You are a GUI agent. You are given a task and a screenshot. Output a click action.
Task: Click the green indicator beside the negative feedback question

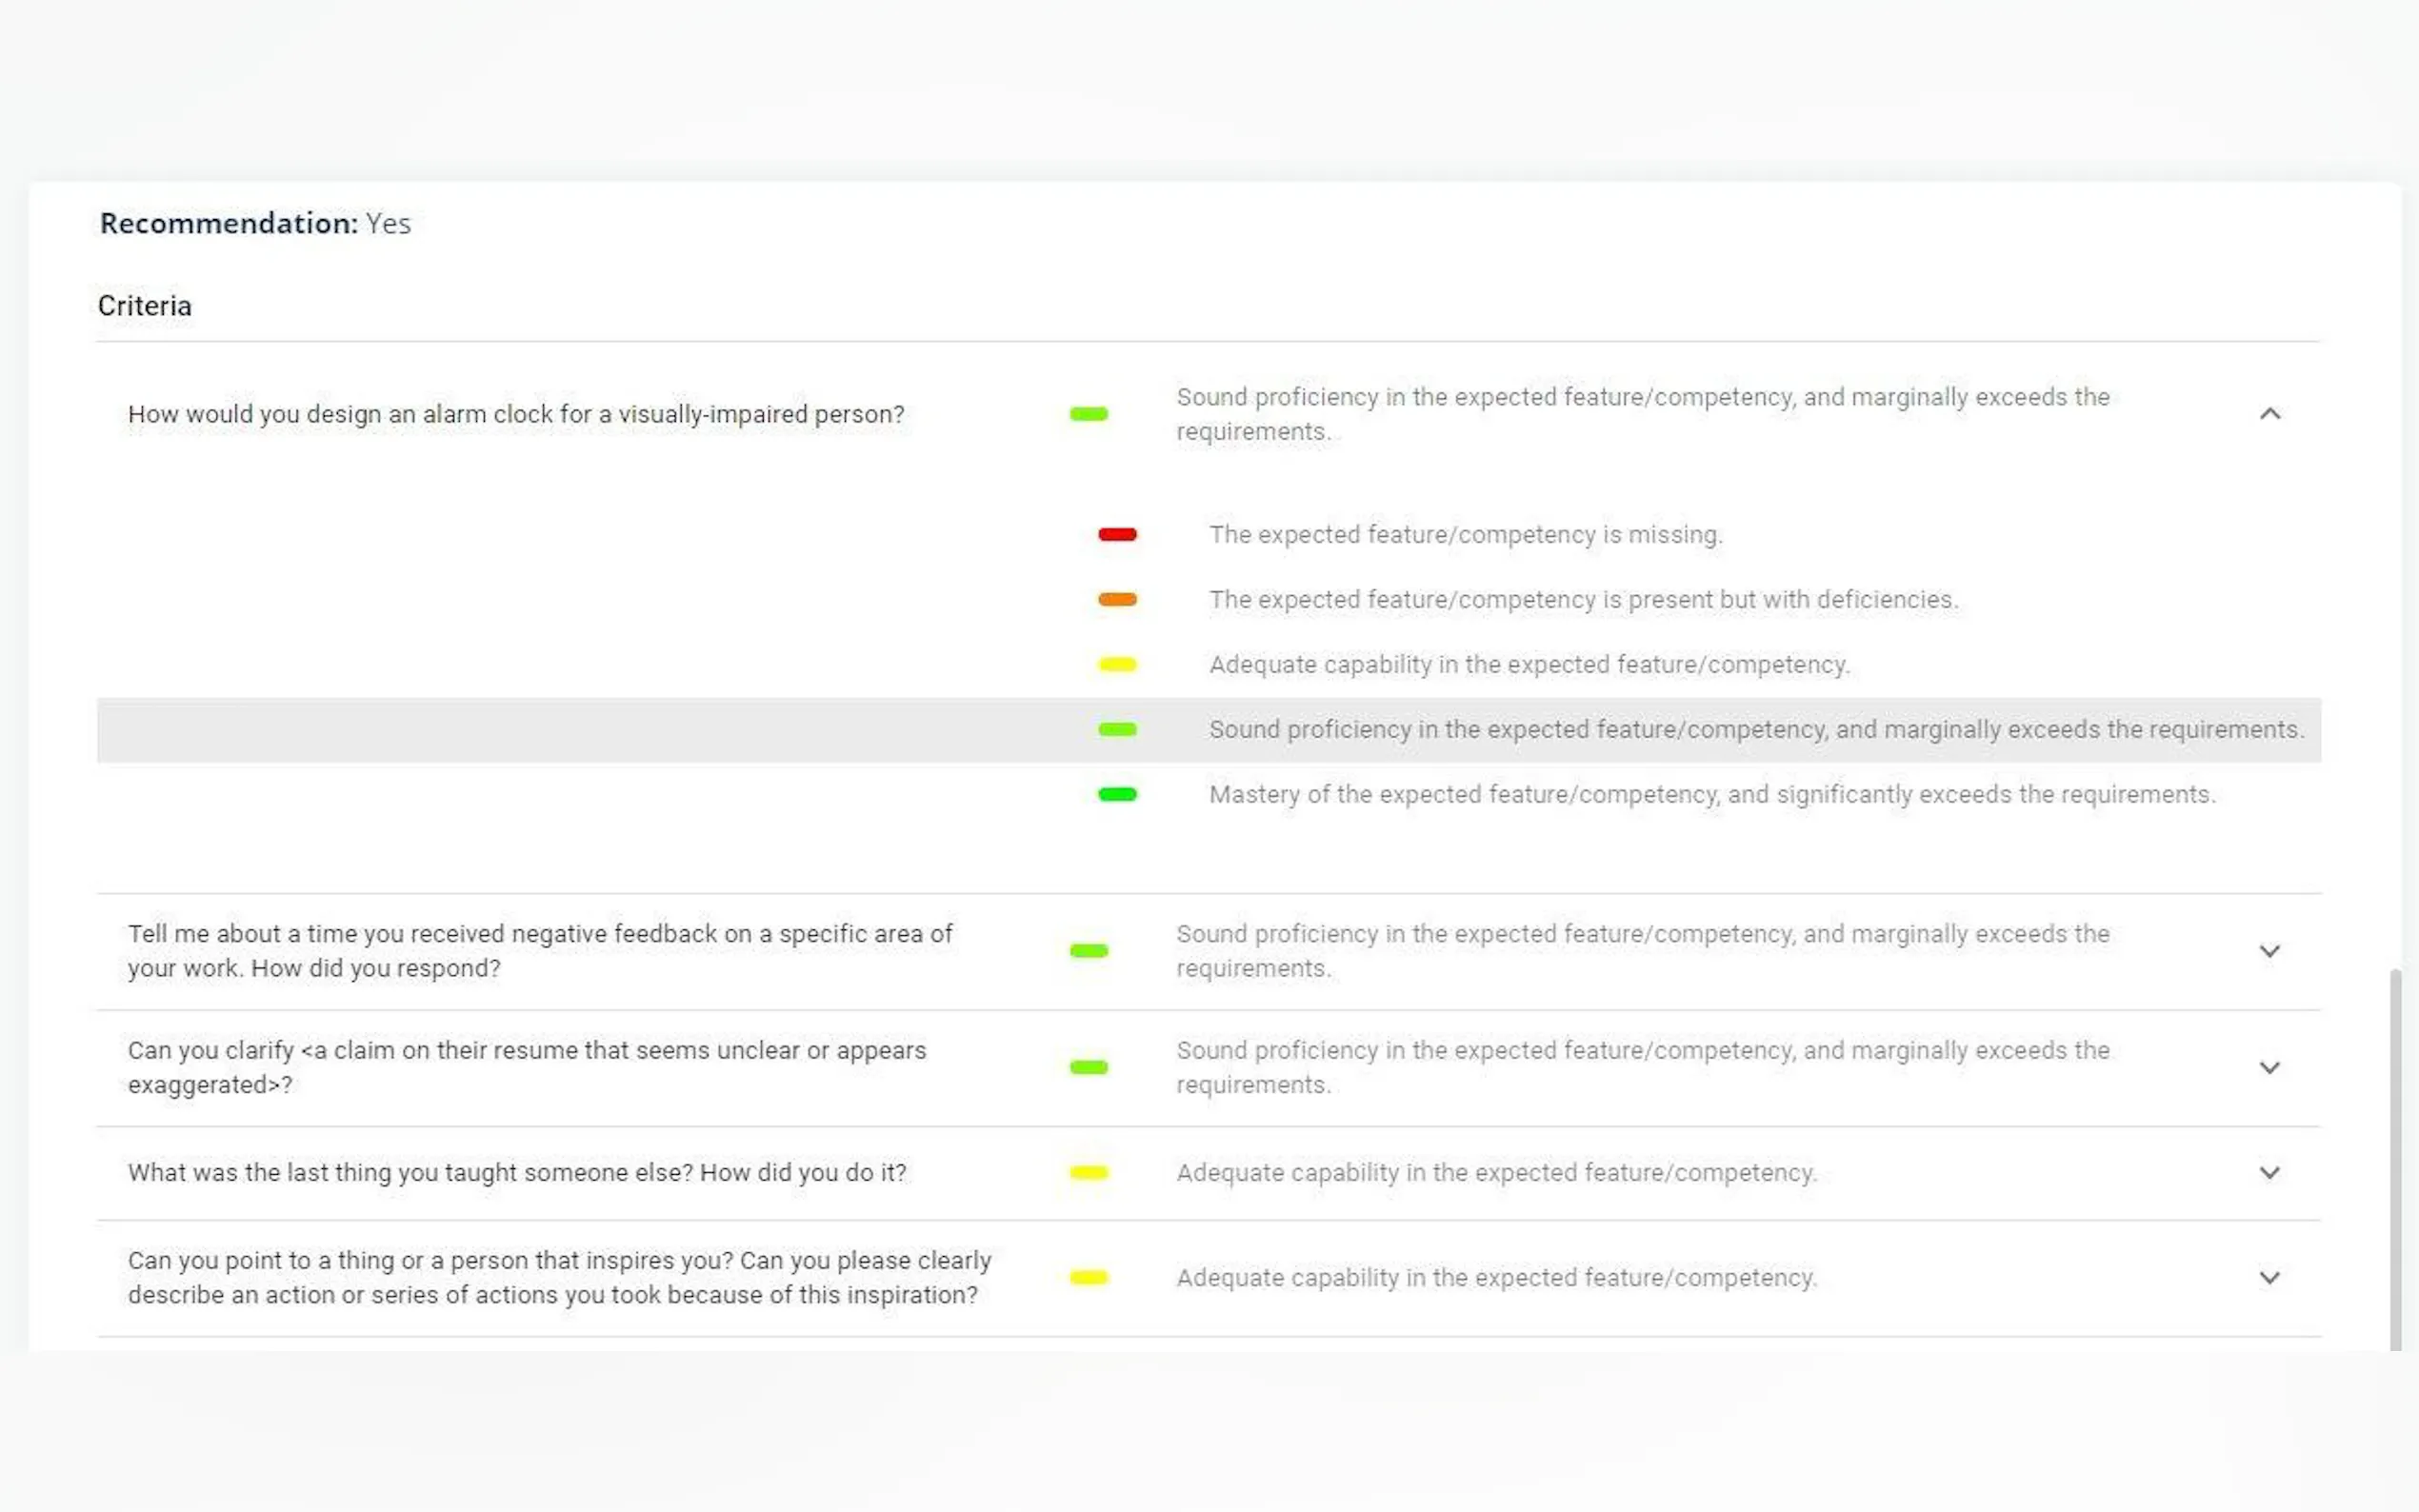pos(1088,951)
